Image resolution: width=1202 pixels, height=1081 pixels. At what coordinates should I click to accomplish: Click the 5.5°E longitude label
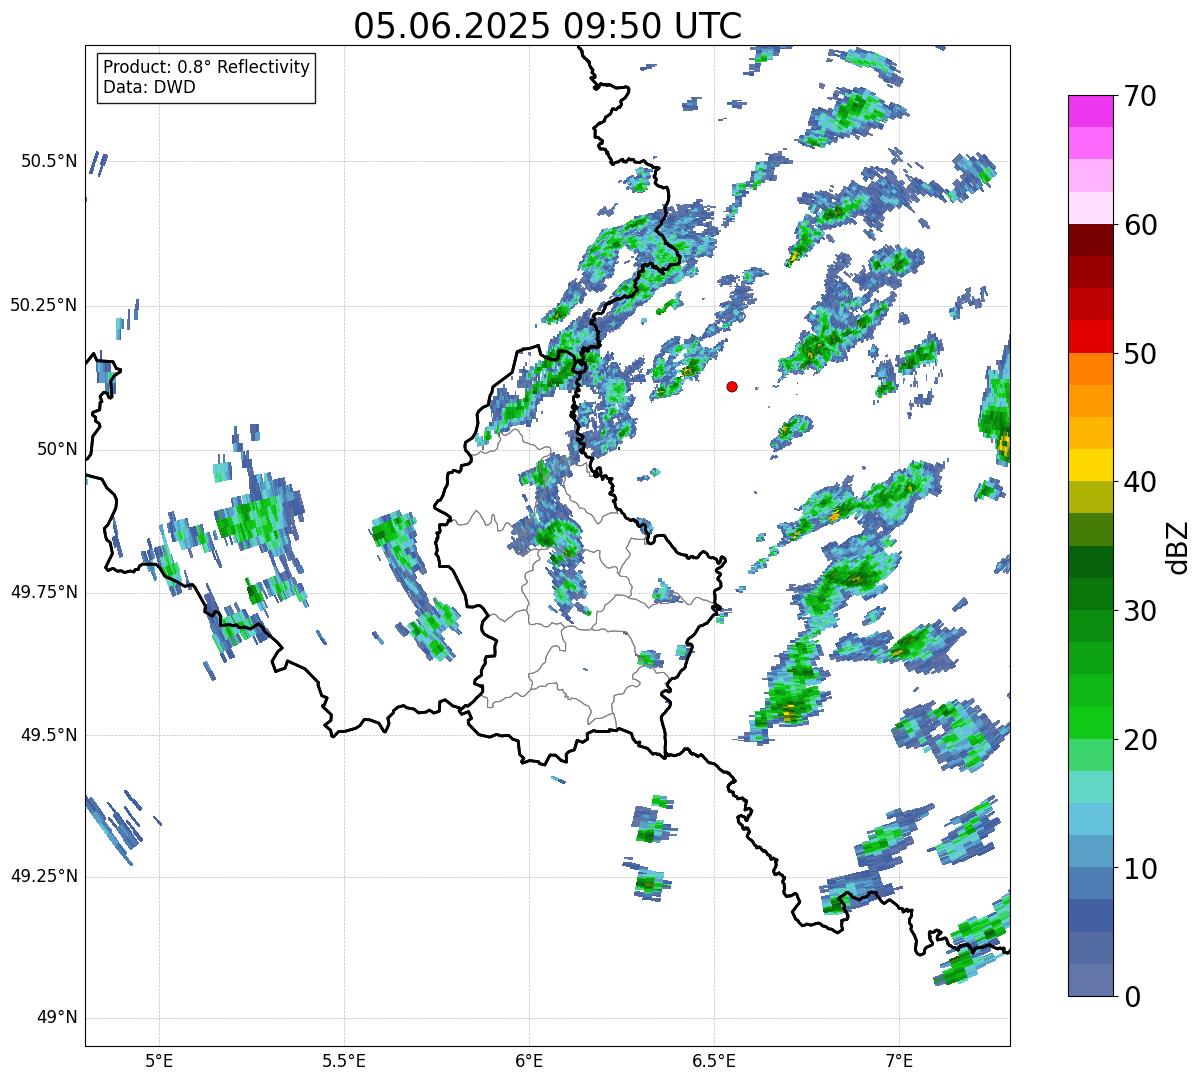click(344, 1061)
